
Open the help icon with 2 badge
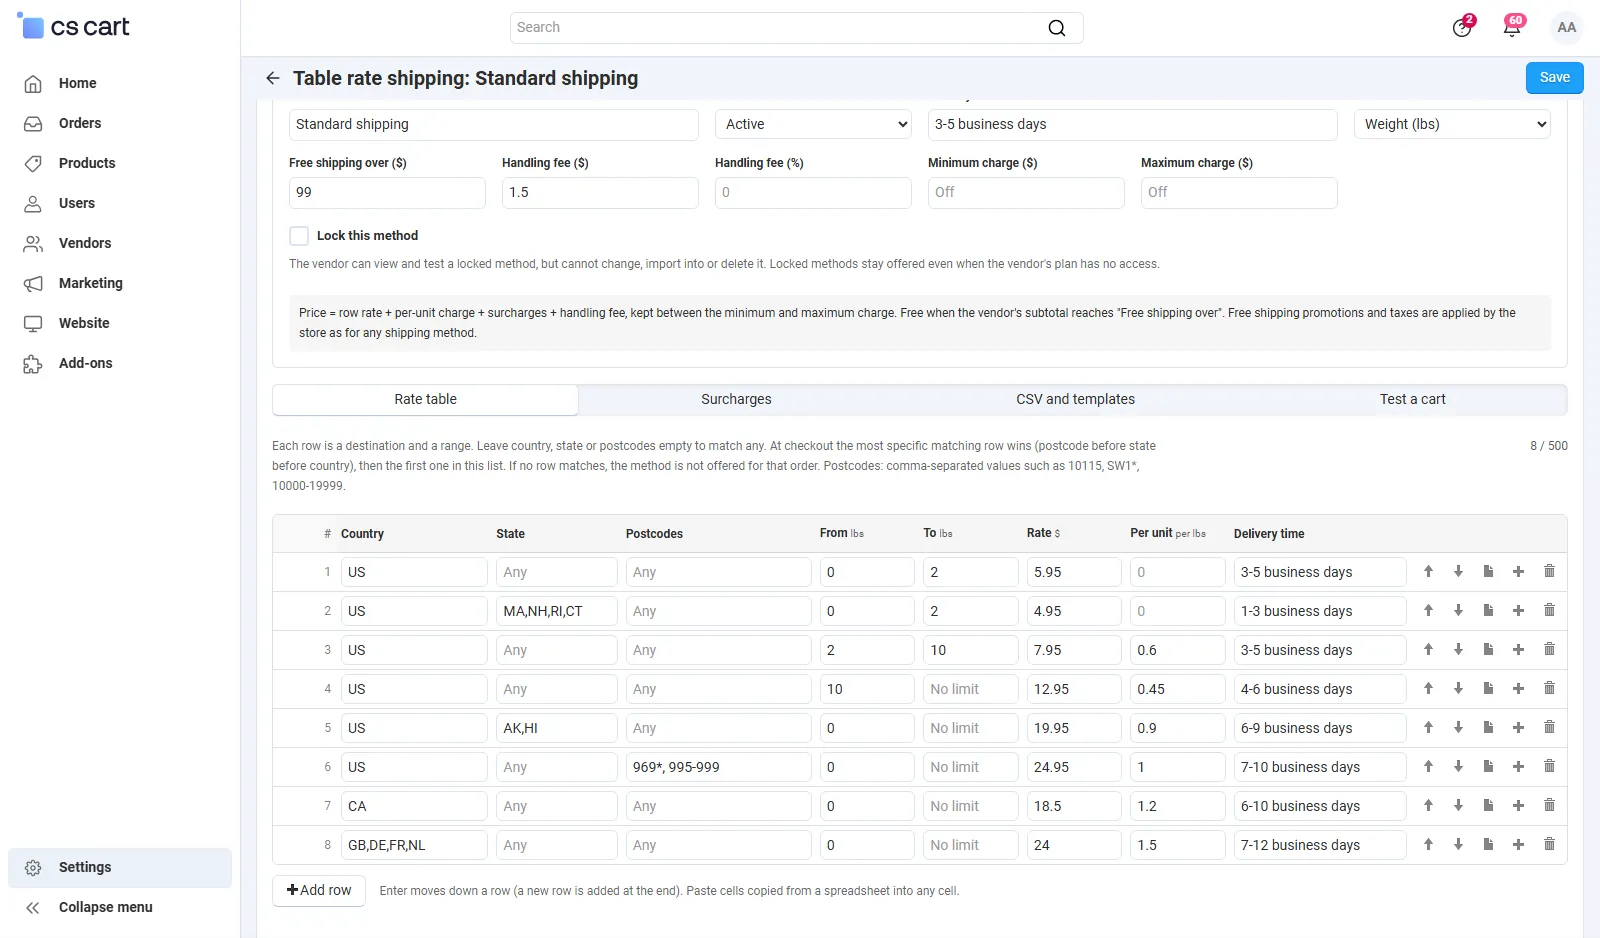1462,27
